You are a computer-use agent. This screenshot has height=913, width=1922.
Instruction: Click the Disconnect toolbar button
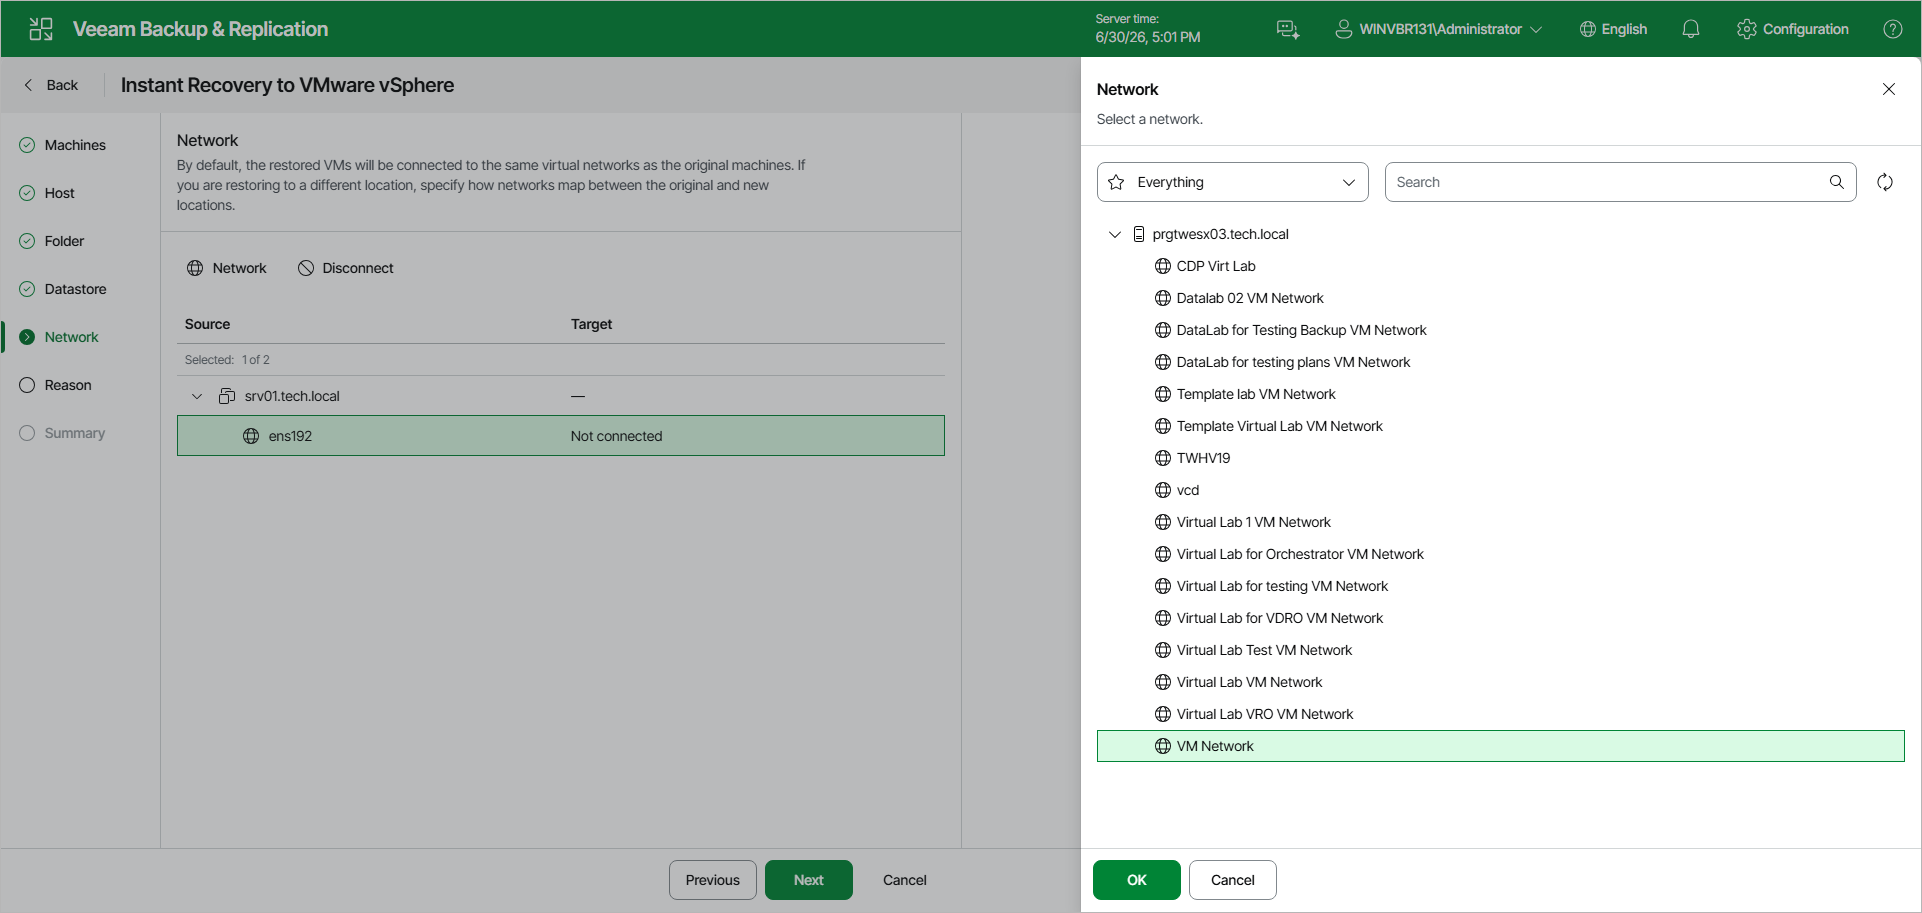pyautogui.click(x=346, y=268)
